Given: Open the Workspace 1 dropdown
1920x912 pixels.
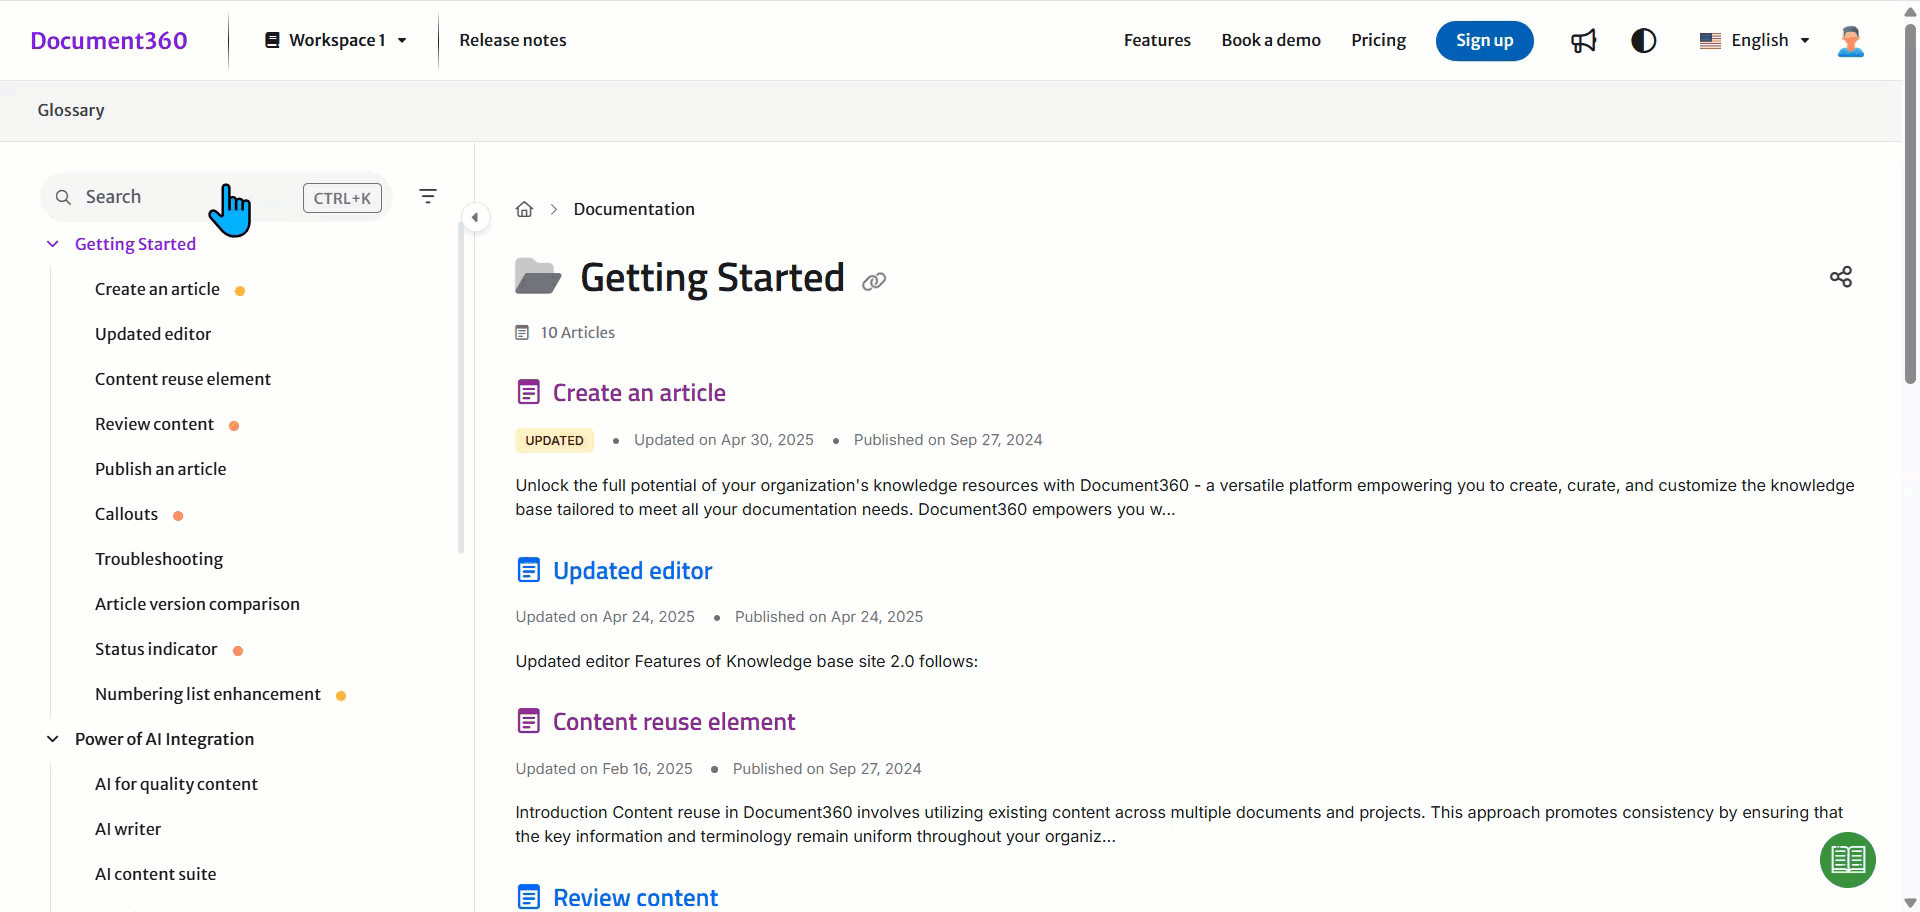Looking at the screenshot, I should [336, 40].
